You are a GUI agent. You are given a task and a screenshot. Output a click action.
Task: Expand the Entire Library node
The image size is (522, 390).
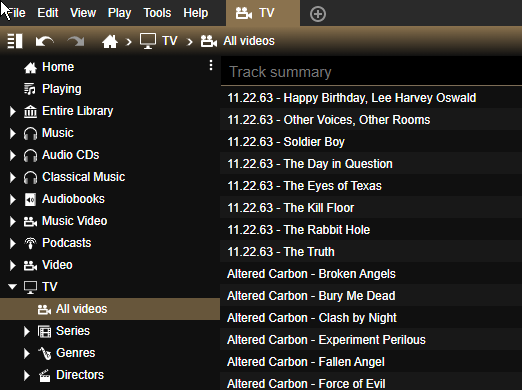[x=13, y=111]
